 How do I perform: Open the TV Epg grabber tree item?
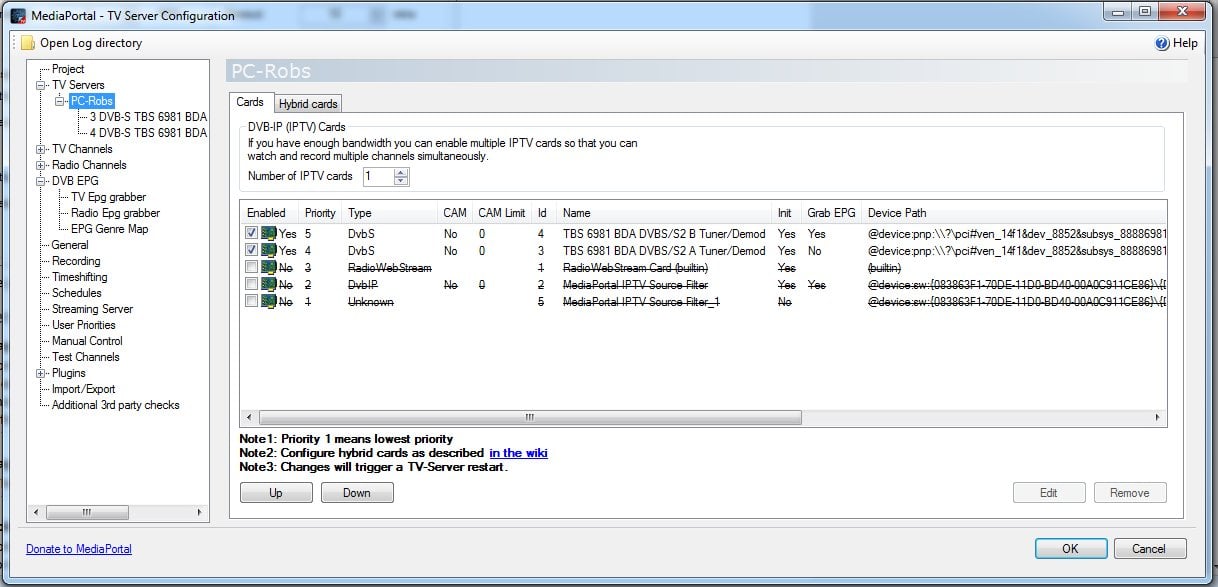(x=108, y=197)
